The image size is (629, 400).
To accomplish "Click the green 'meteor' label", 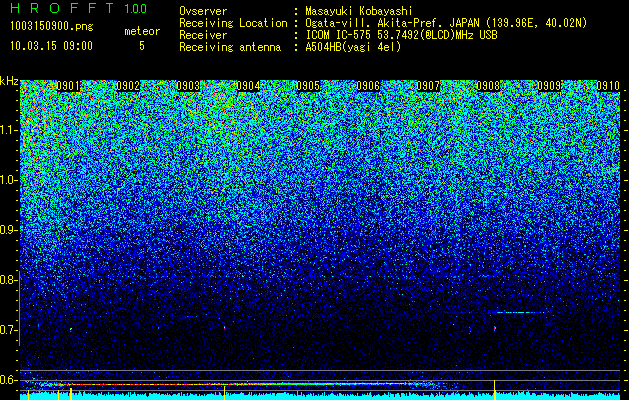I will 142,31.
